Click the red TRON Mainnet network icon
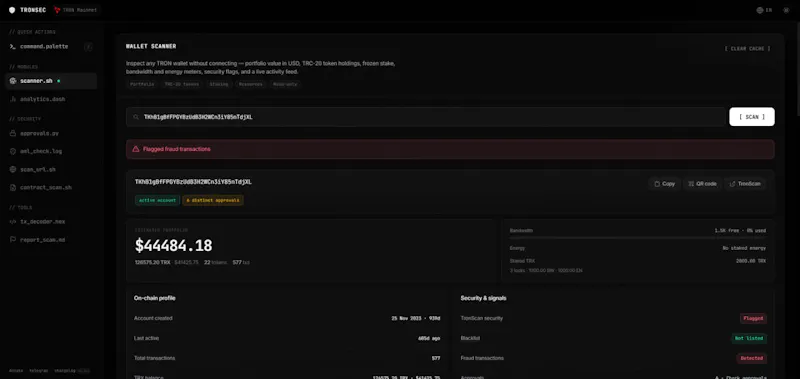This screenshot has height=379, width=800. coord(57,10)
